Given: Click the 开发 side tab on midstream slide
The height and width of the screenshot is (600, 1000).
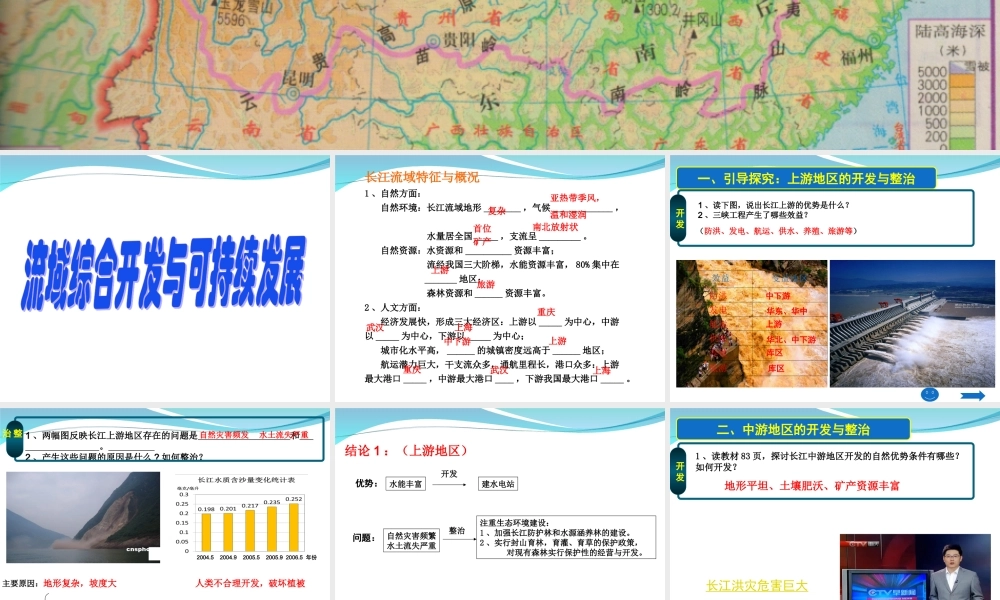Looking at the screenshot, I should [x=679, y=471].
